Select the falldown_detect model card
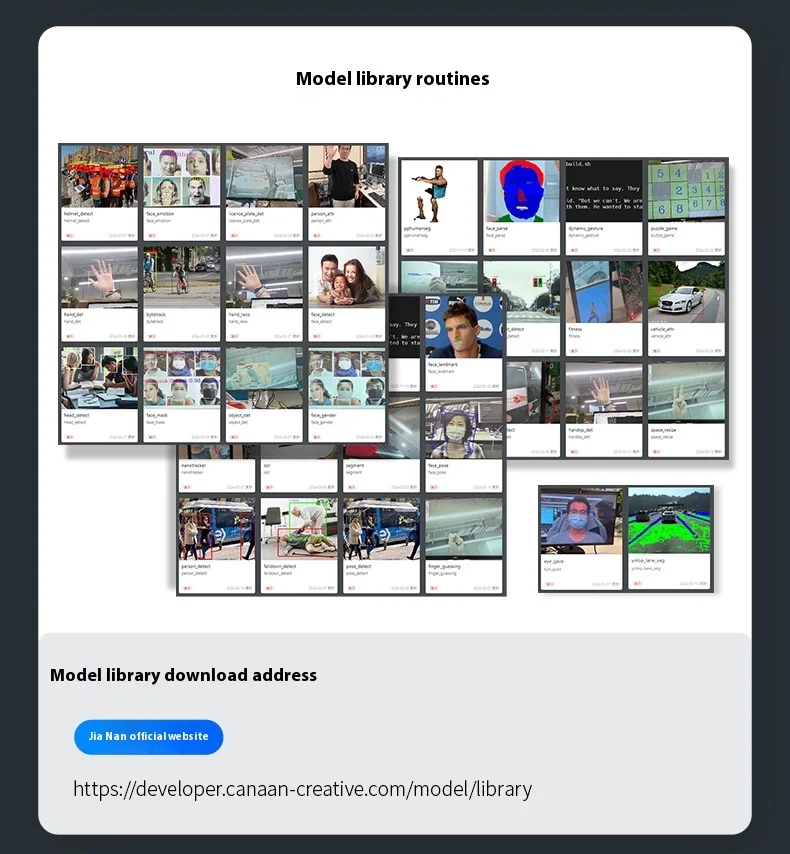 pos(298,530)
